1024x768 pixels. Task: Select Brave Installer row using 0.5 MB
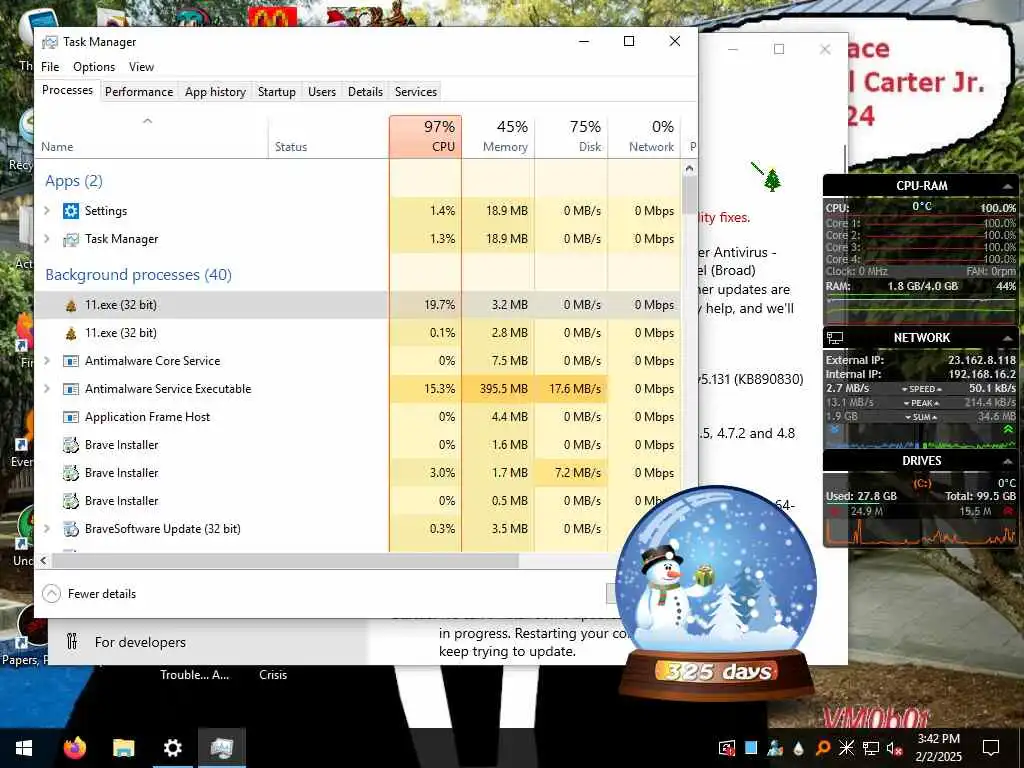tap(357, 502)
